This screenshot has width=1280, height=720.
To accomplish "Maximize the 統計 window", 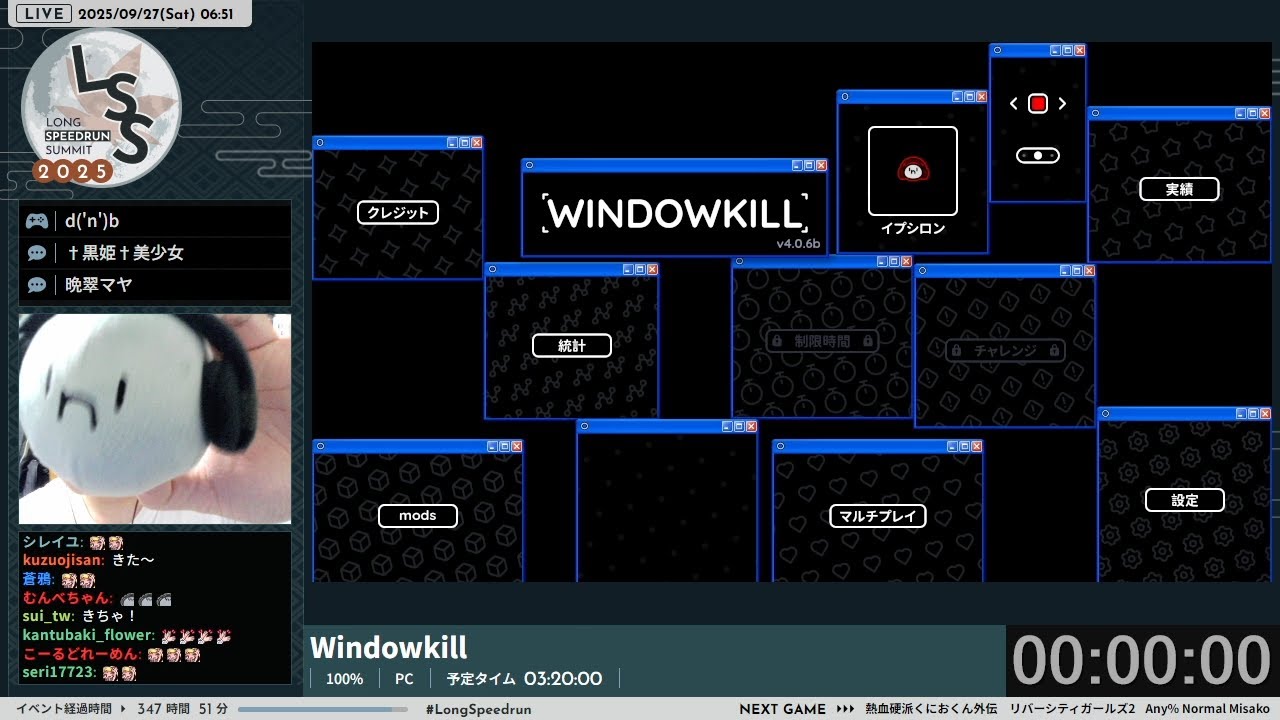I will (640, 269).
